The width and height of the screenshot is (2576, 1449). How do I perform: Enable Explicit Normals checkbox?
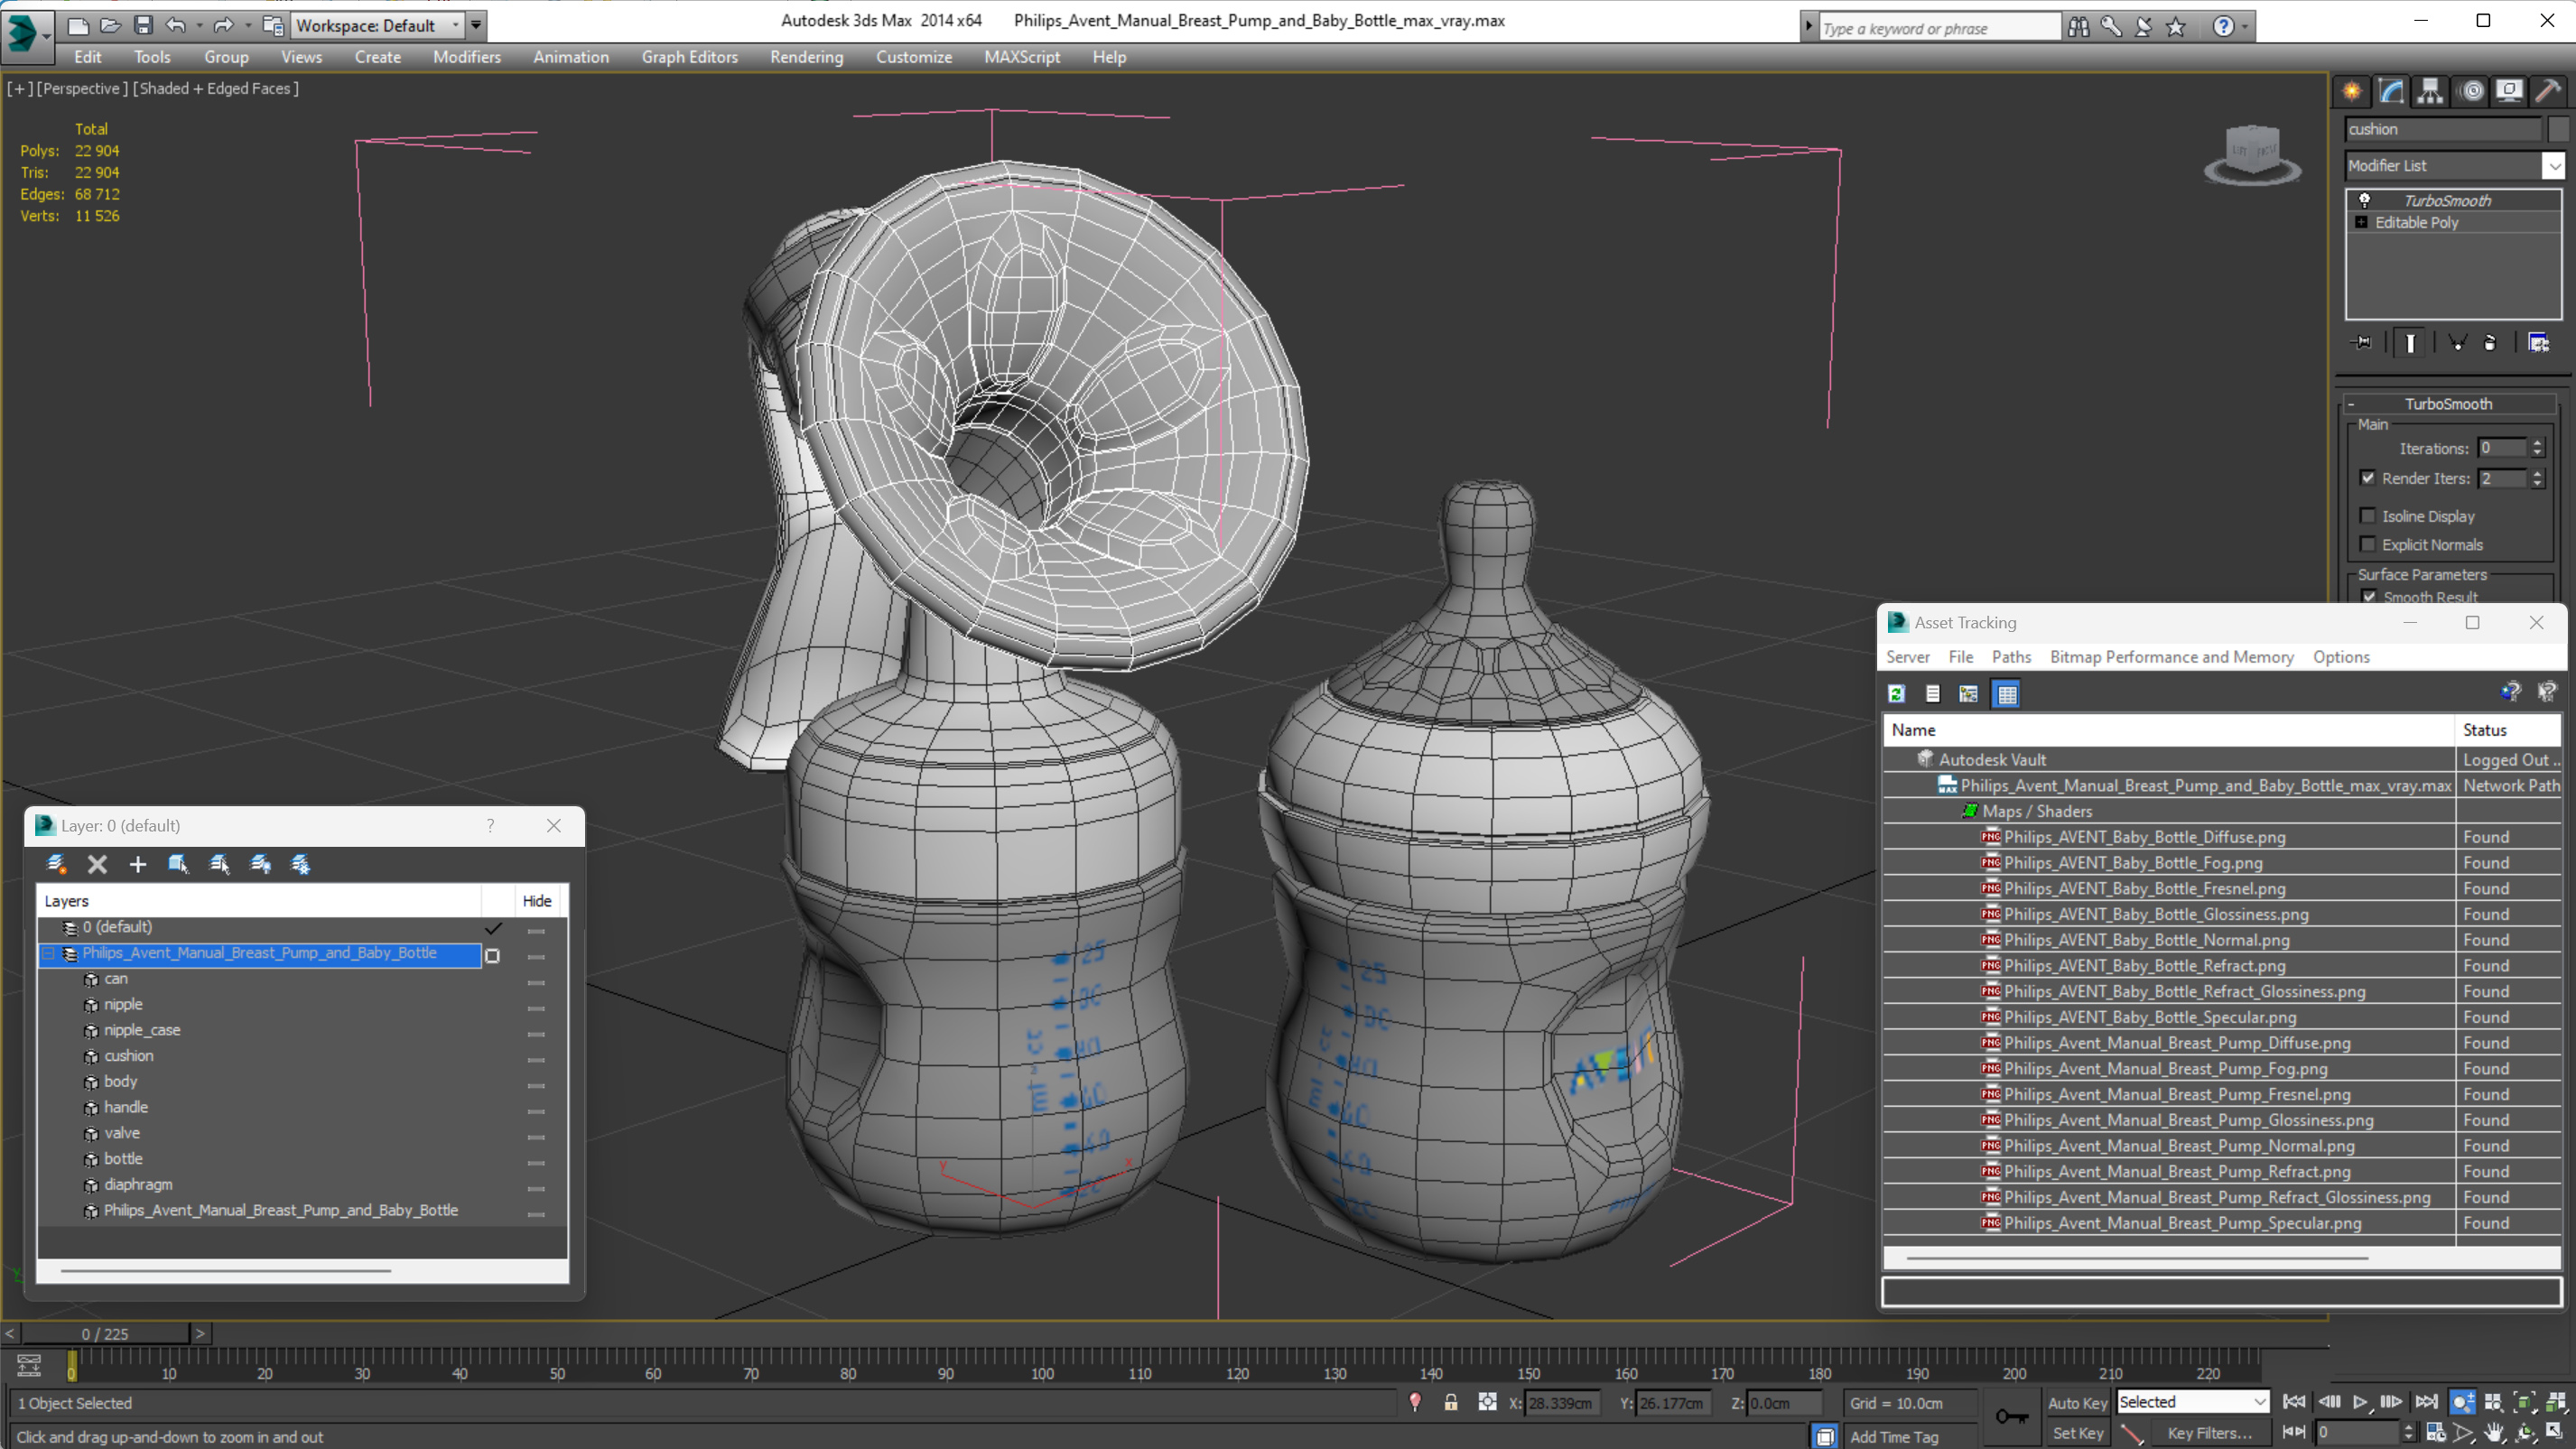click(x=2367, y=544)
